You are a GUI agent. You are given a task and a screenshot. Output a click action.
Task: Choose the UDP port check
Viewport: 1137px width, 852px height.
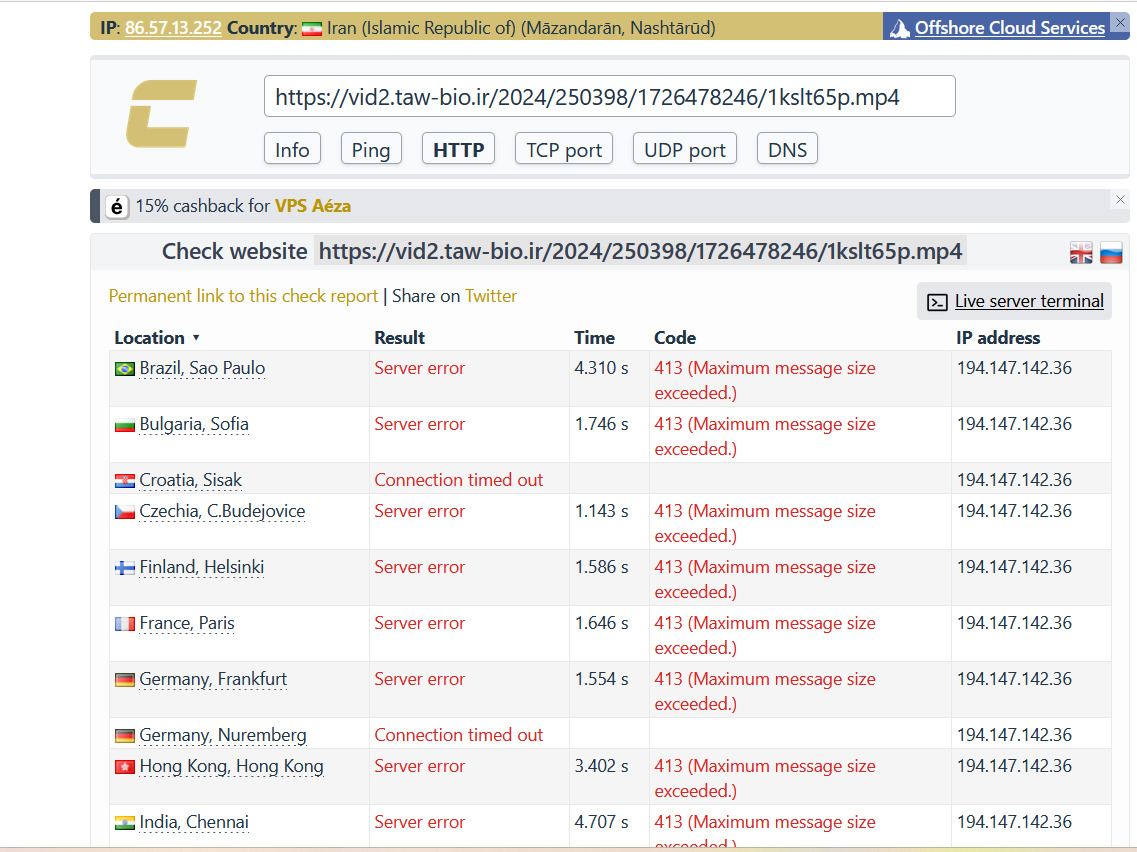click(x=684, y=150)
